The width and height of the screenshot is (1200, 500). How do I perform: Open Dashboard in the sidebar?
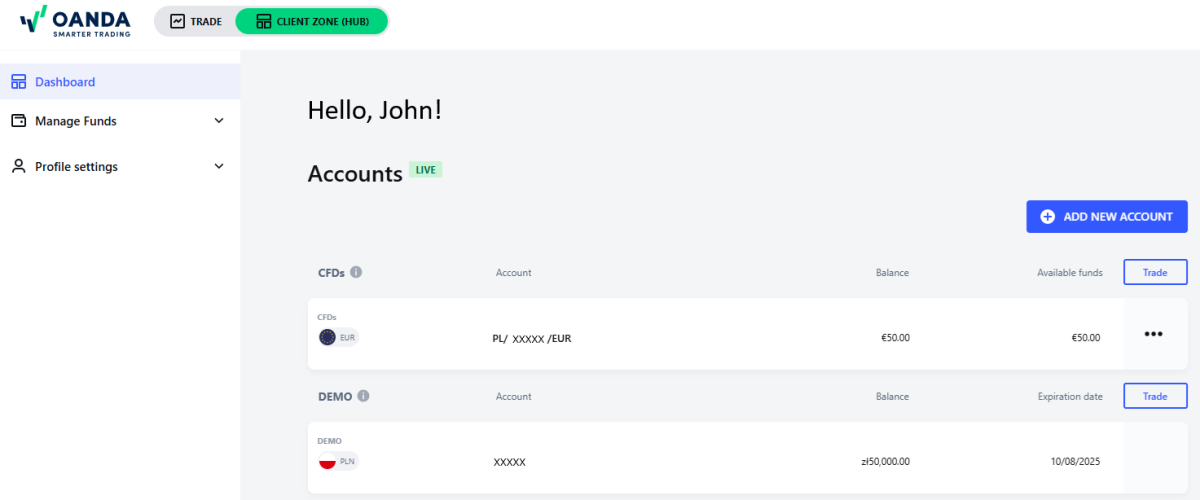coord(65,82)
